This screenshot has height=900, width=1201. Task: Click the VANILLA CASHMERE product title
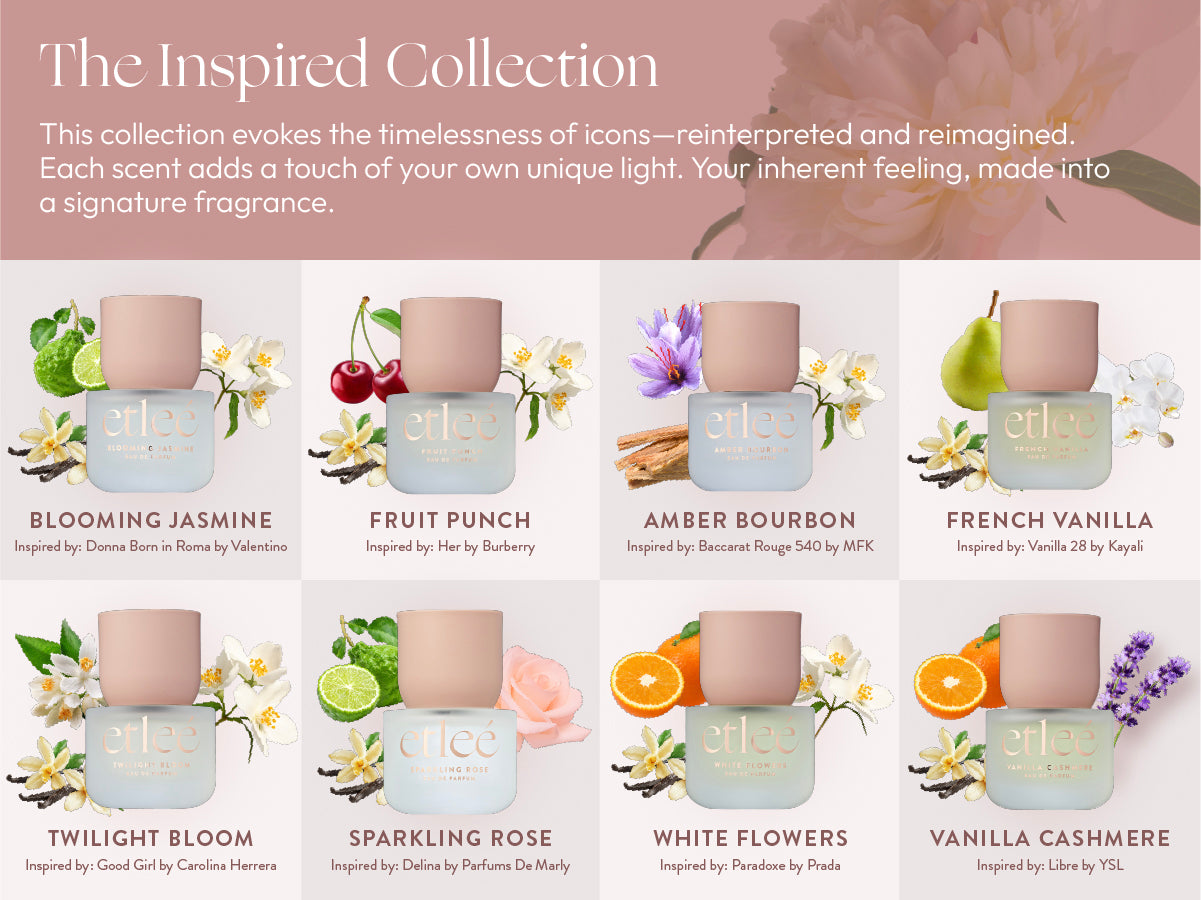(x=1050, y=838)
